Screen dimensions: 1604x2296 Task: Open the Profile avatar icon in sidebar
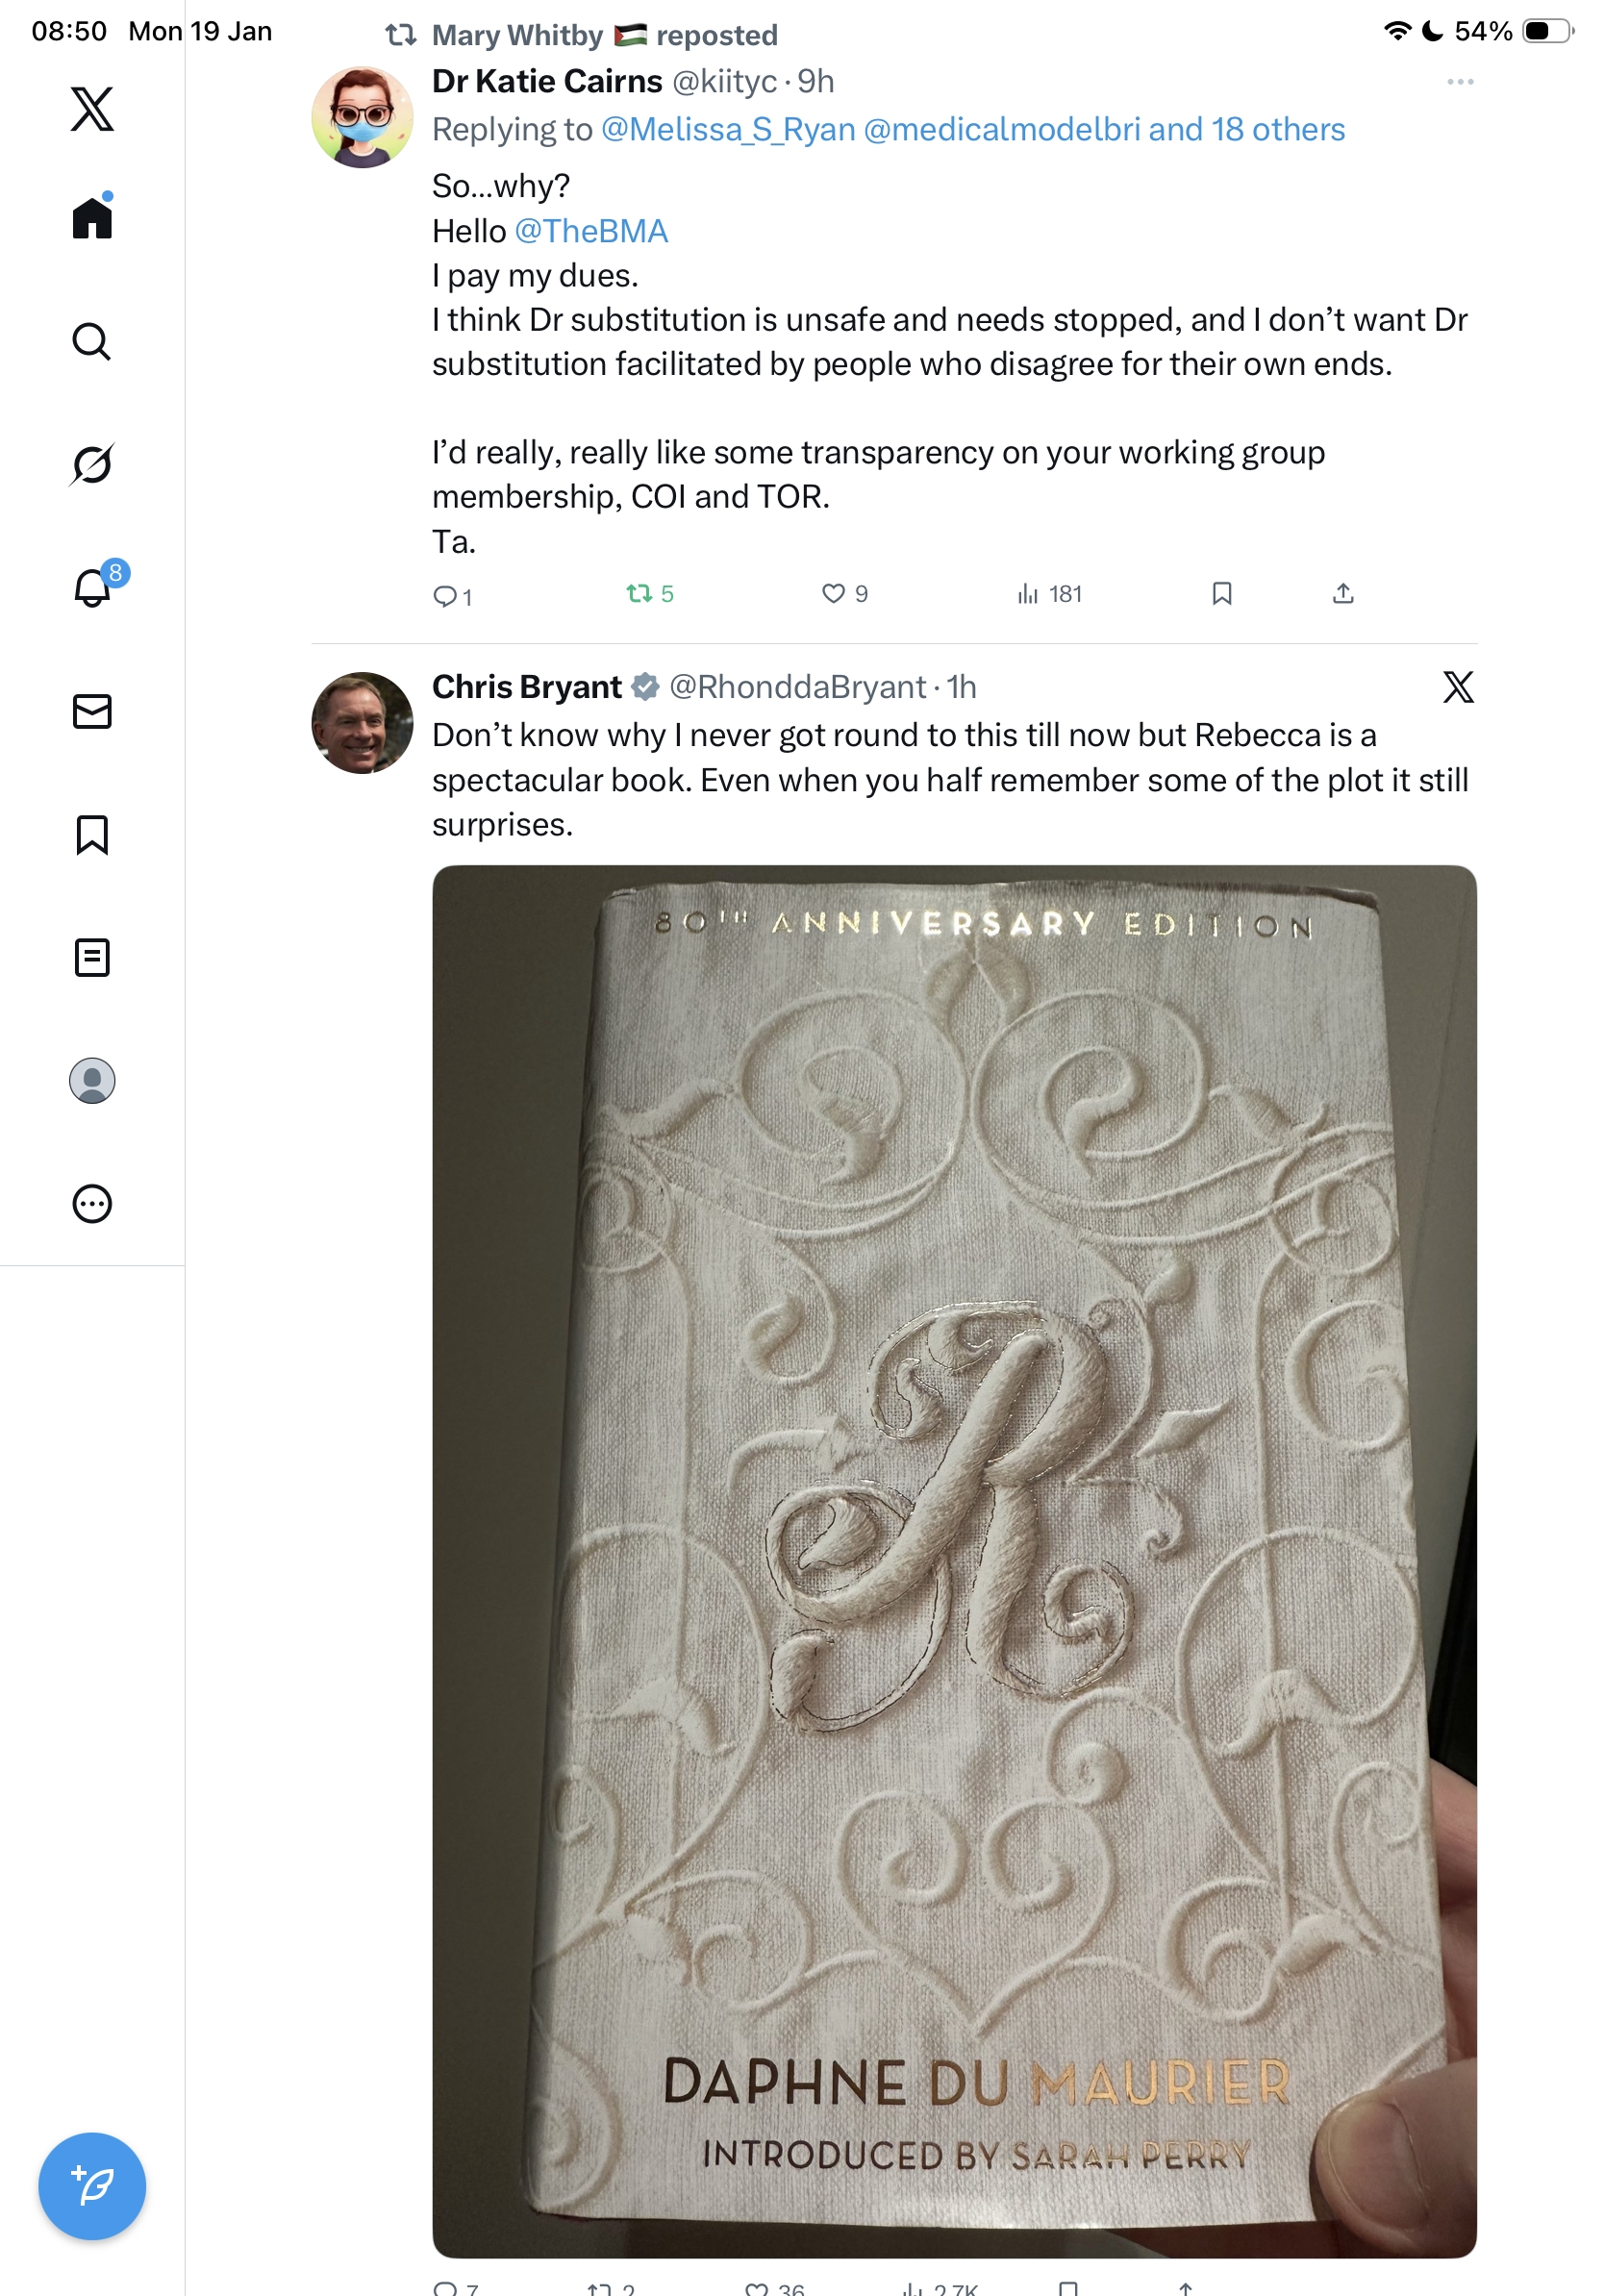tap(92, 1080)
